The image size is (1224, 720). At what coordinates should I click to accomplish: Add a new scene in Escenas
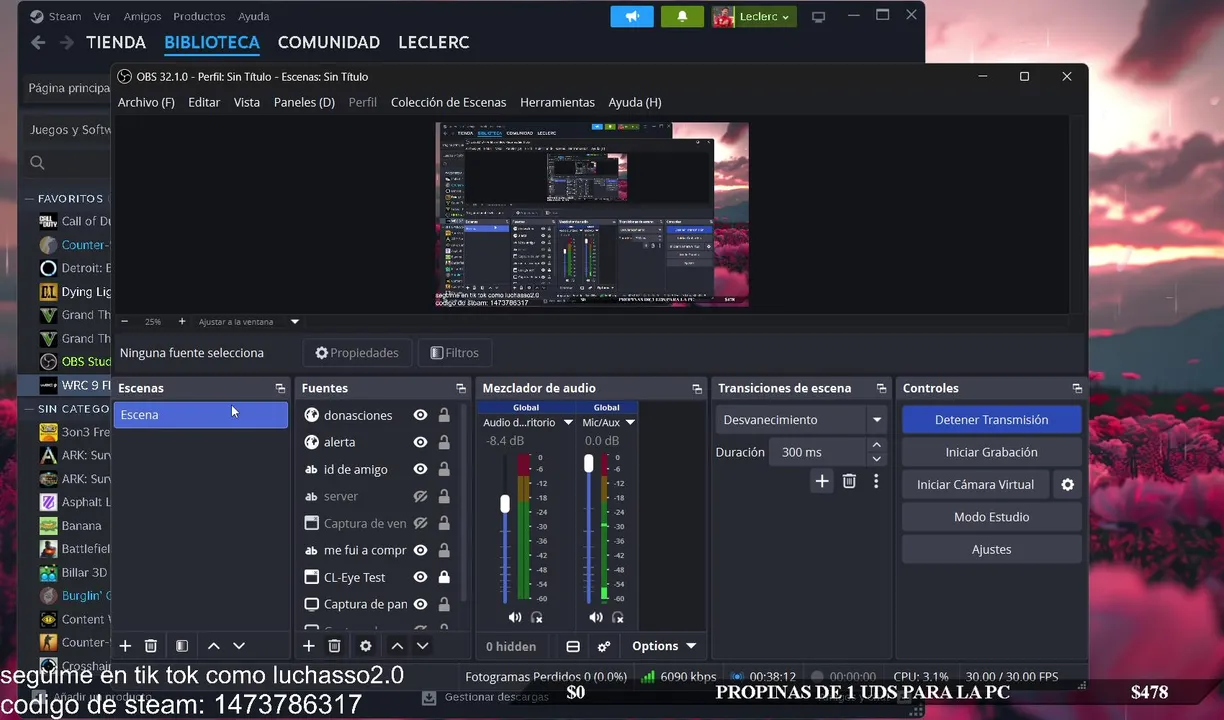pos(125,646)
